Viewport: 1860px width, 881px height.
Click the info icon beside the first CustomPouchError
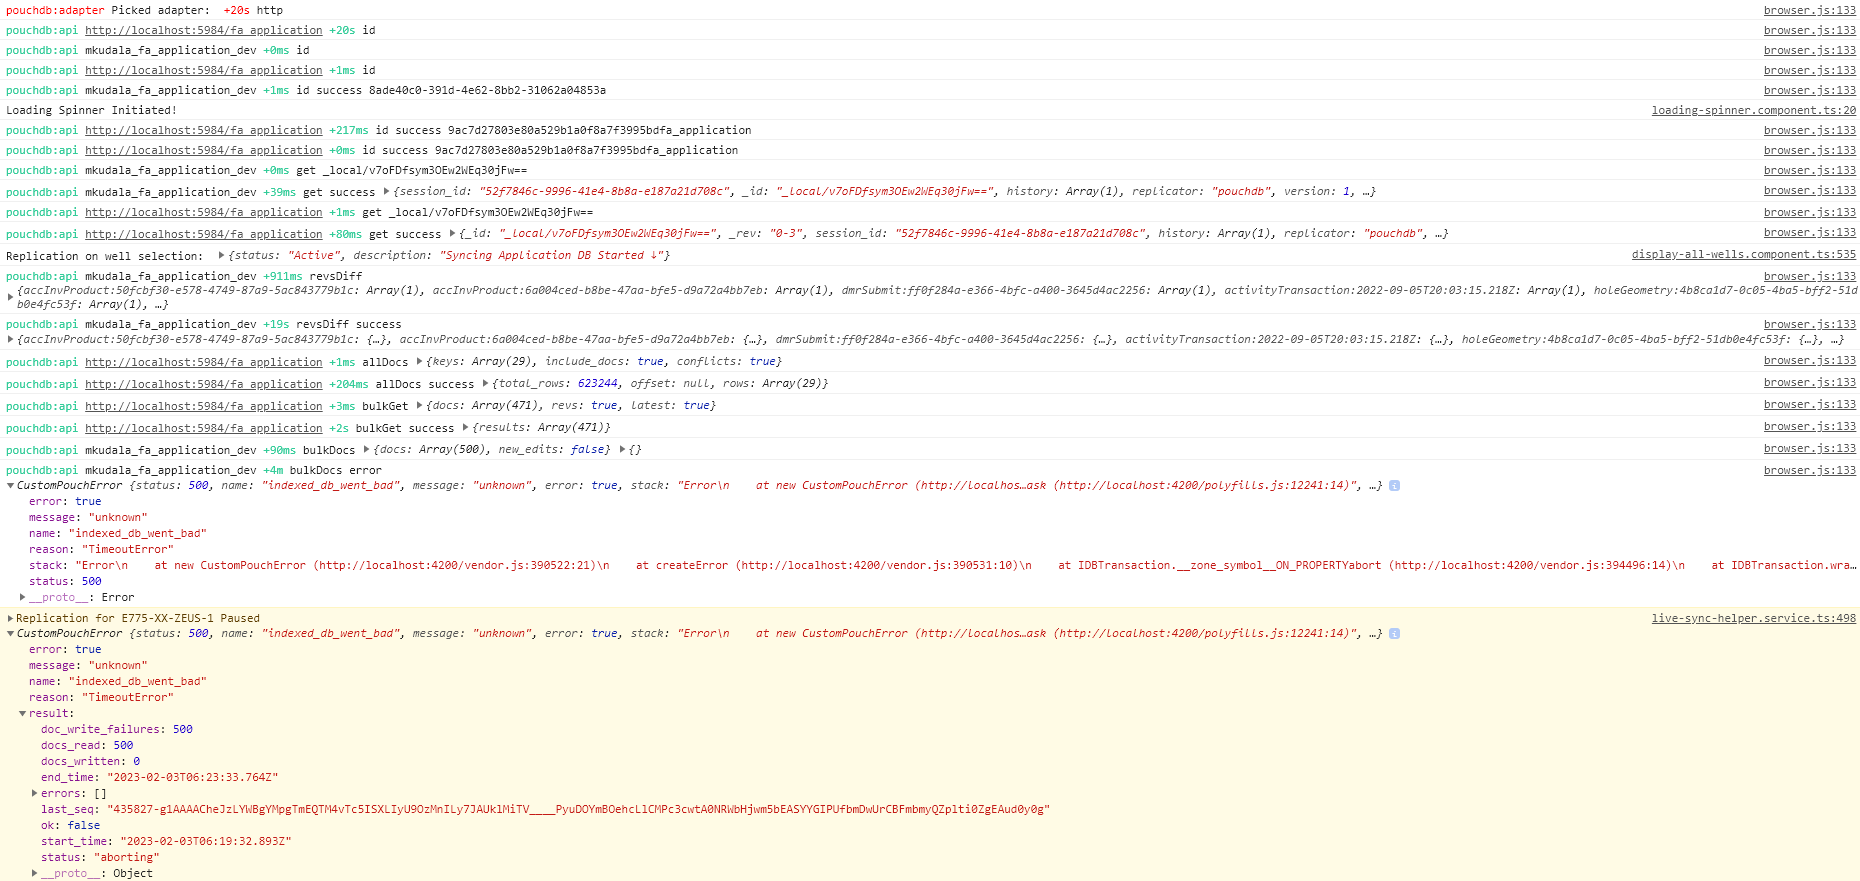[1394, 486]
